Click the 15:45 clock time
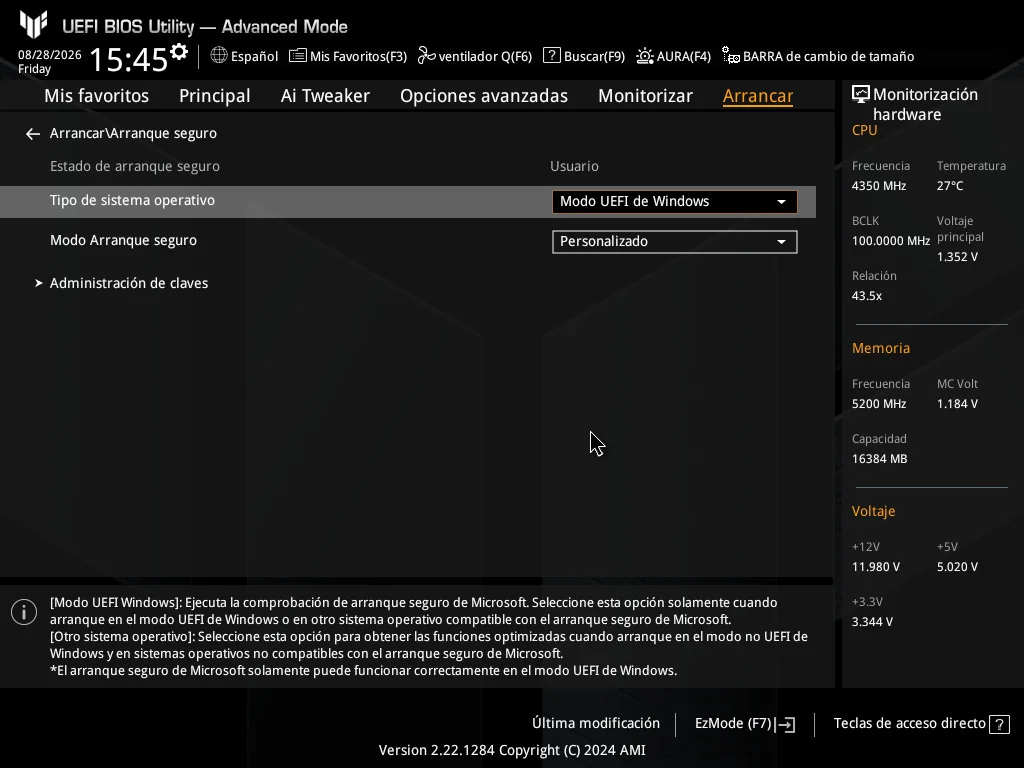This screenshot has width=1024, height=768. [129, 59]
